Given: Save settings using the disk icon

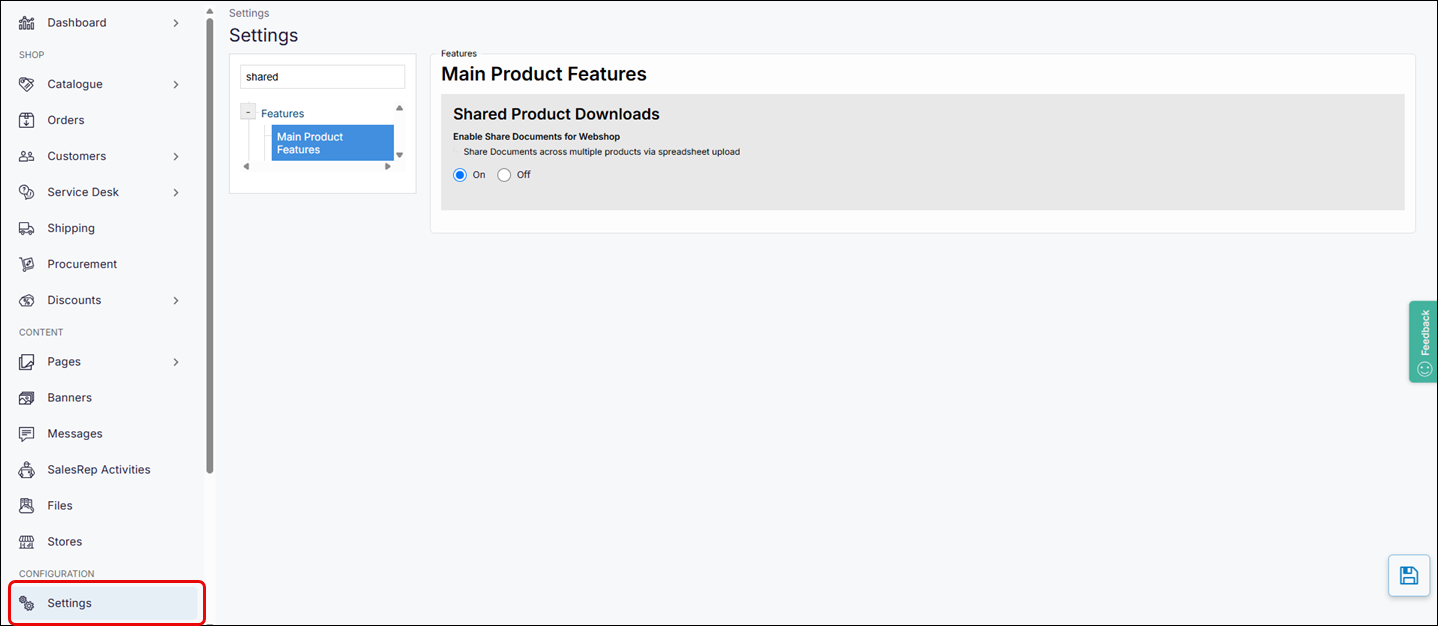Looking at the screenshot, I should pyautogui.click(x=1408, y=575).
